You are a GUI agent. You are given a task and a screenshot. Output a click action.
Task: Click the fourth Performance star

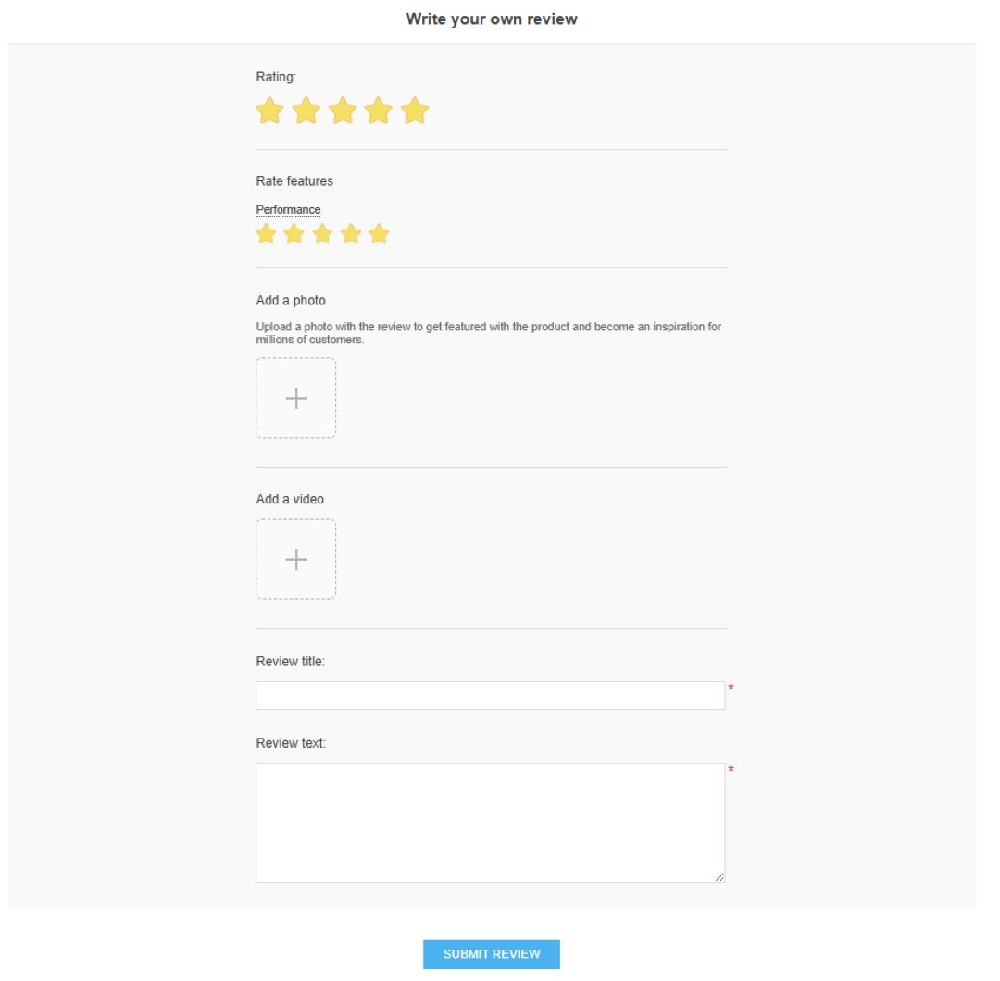350,233
